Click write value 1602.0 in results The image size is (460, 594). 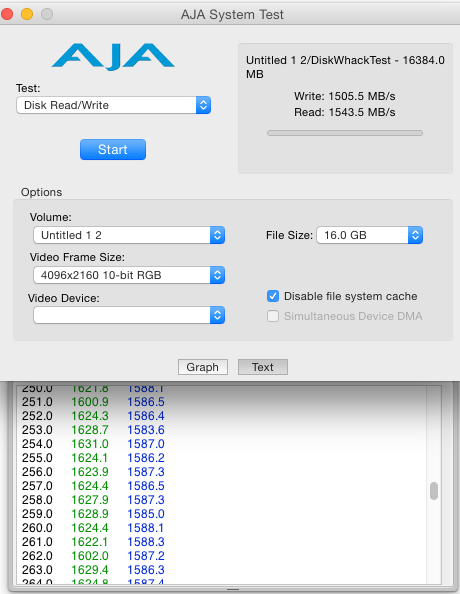pyautogui.click(x=90, y=556)
